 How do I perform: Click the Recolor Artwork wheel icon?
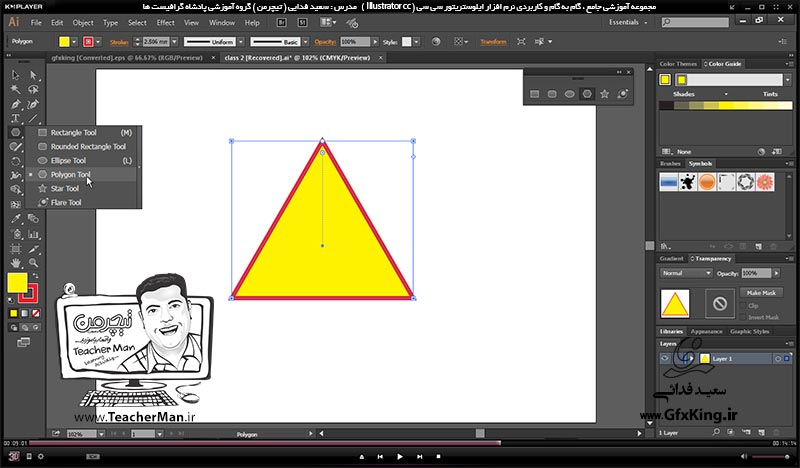point(436,42)
